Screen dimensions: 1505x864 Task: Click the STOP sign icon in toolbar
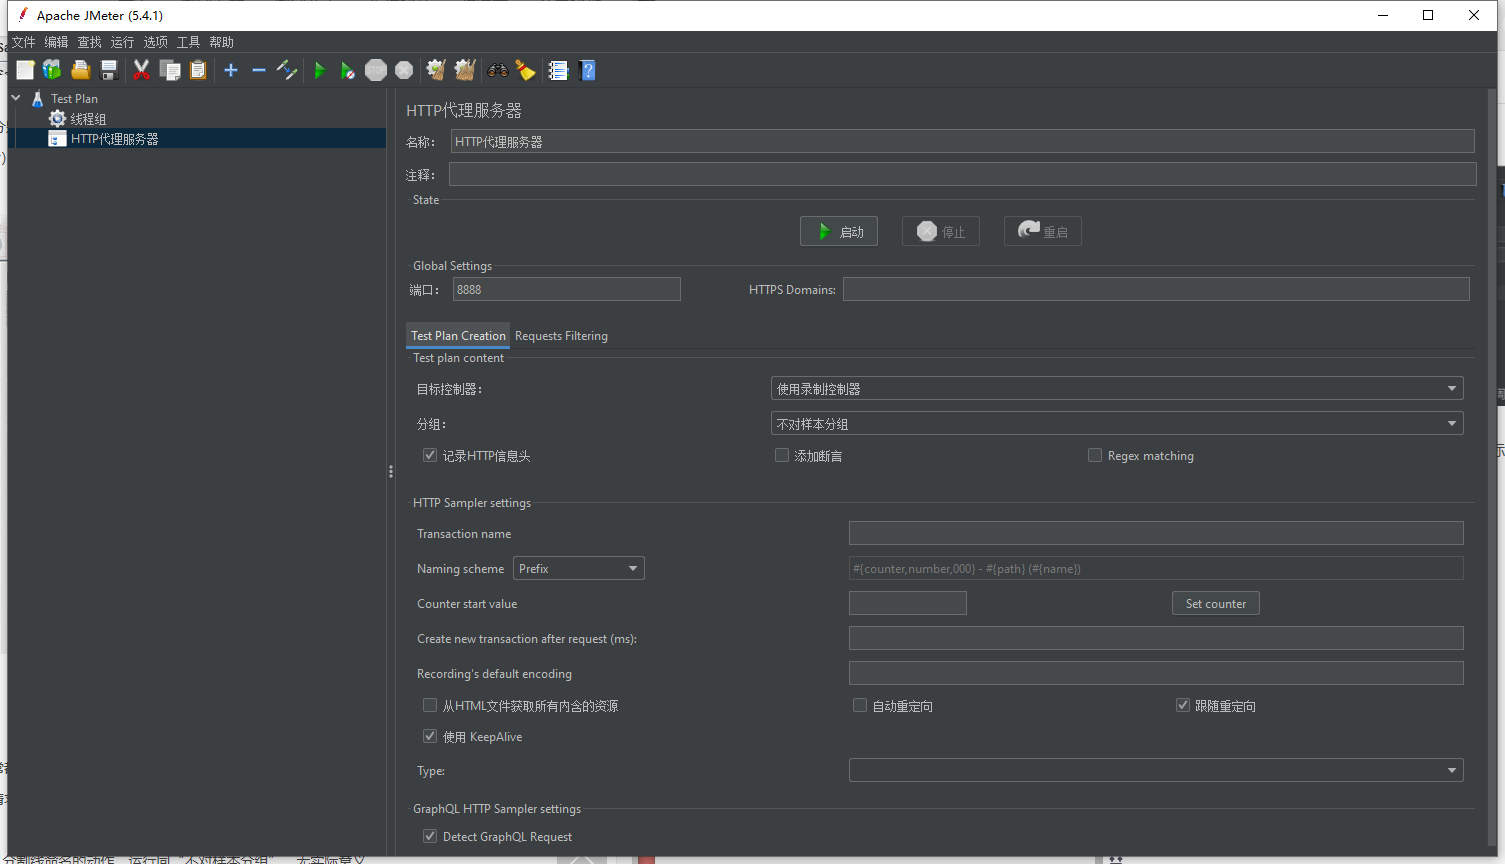coord(376,70)
